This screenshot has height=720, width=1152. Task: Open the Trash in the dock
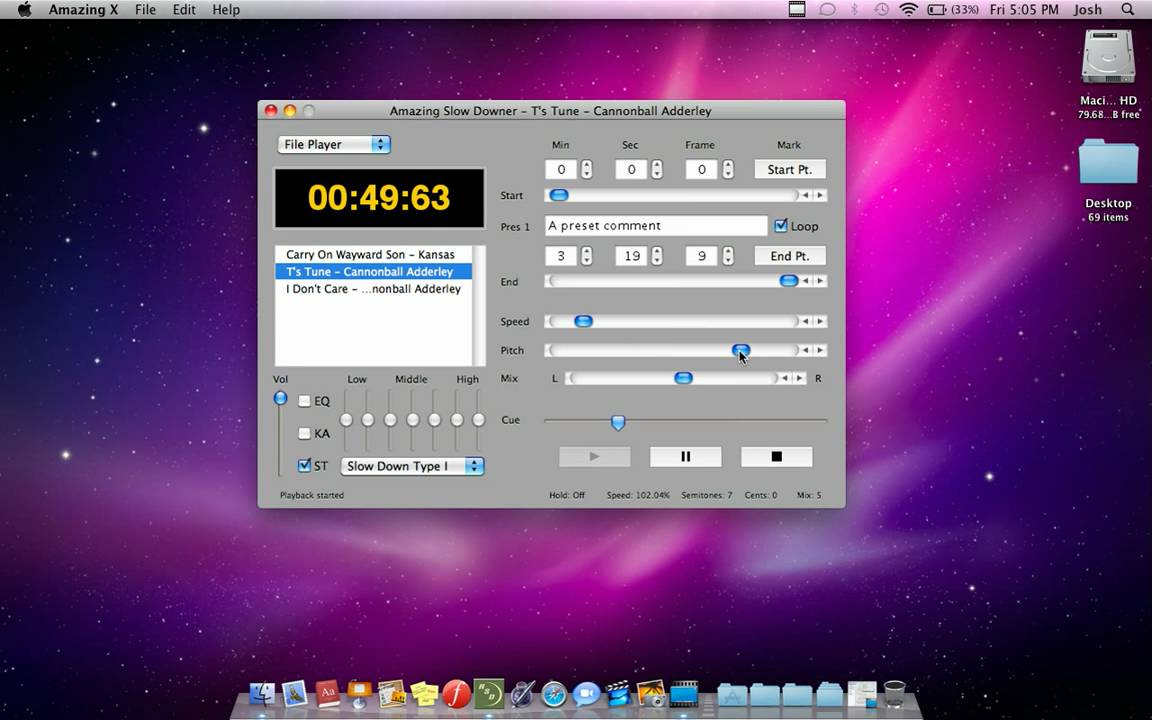point(894,694)
